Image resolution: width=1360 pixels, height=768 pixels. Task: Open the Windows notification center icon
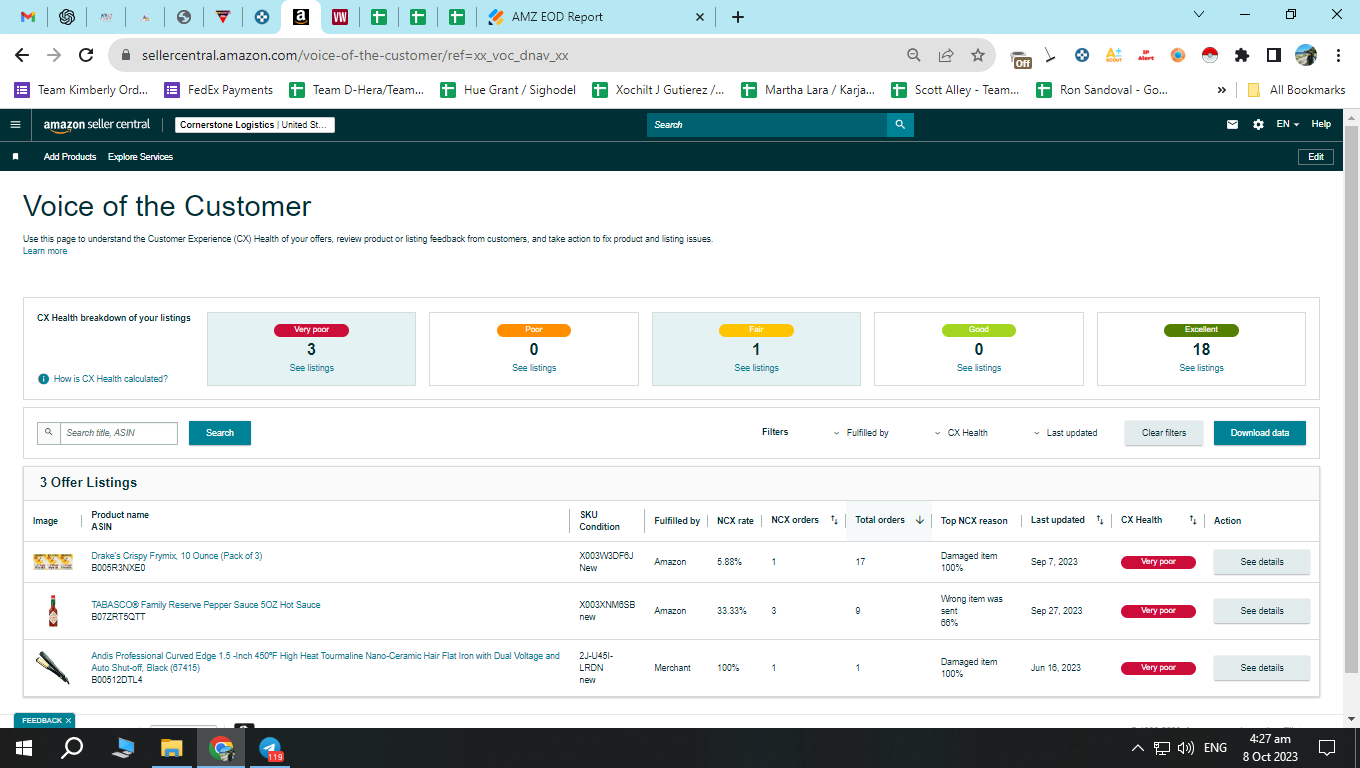pyautogui.click(x=1327, y=748)
